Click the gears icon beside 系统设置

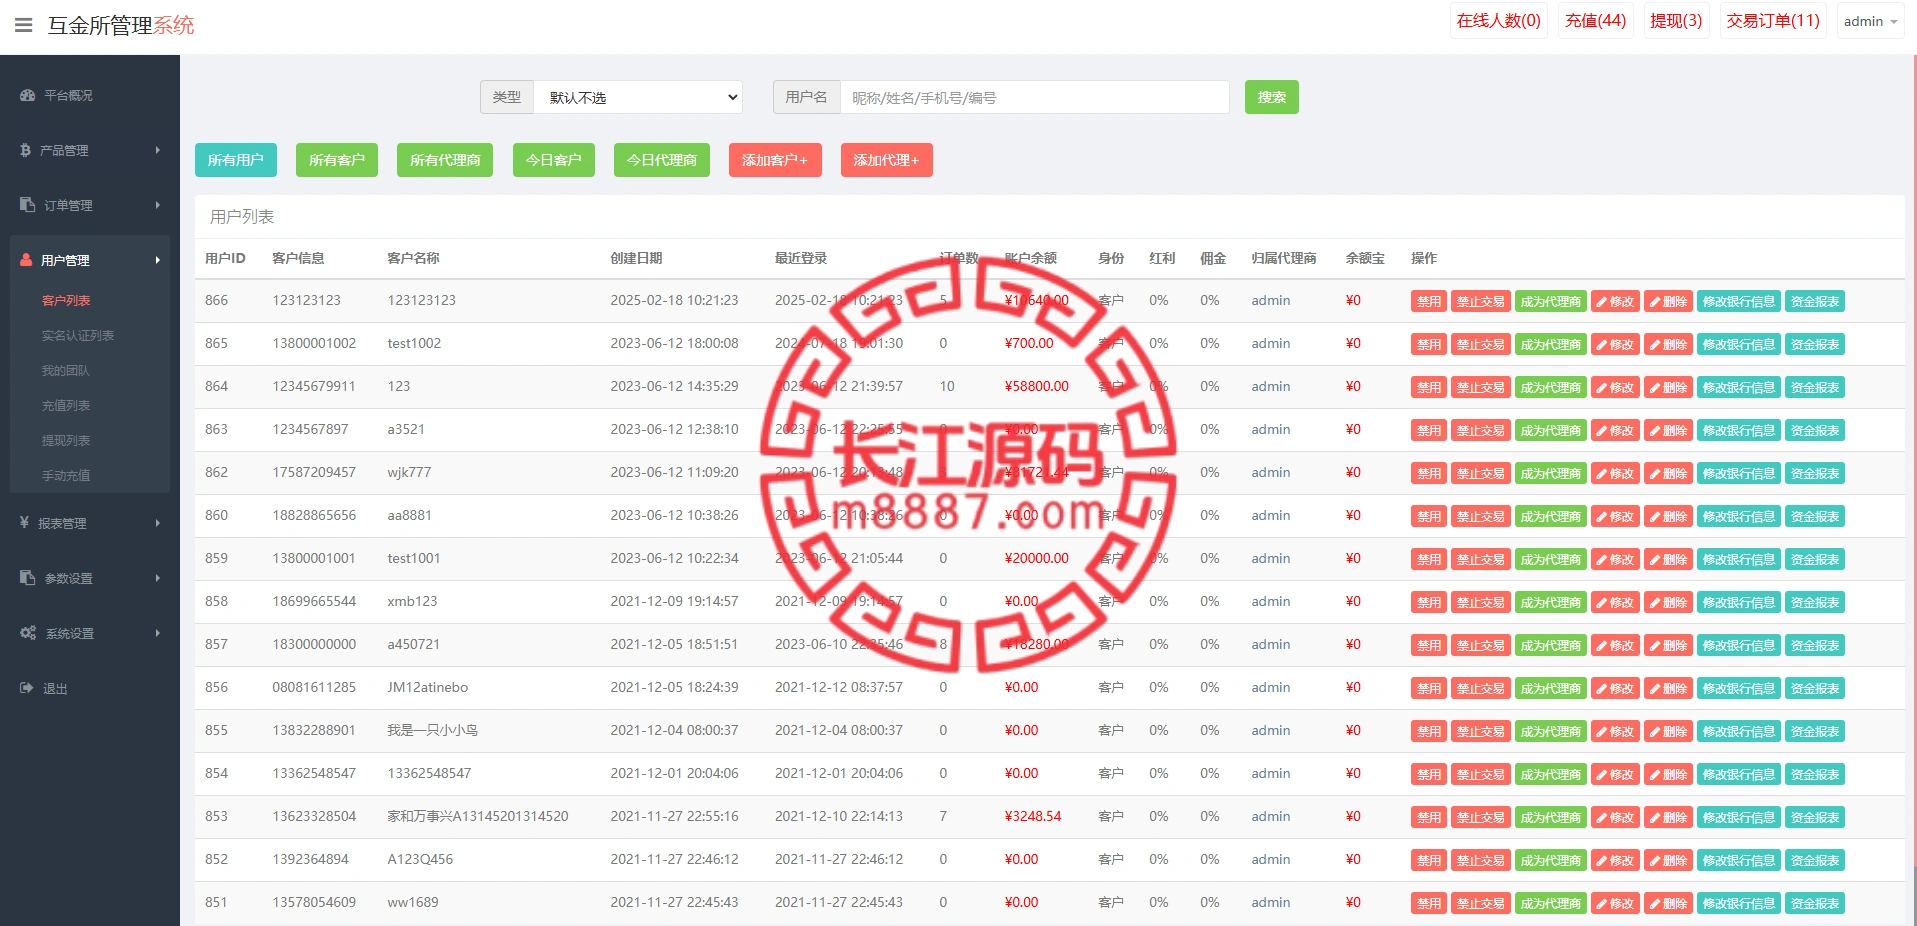tap(28, 633)
